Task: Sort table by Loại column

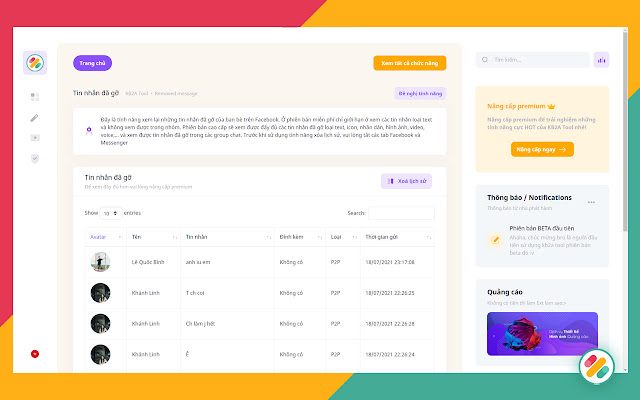Action: [343, 237]
